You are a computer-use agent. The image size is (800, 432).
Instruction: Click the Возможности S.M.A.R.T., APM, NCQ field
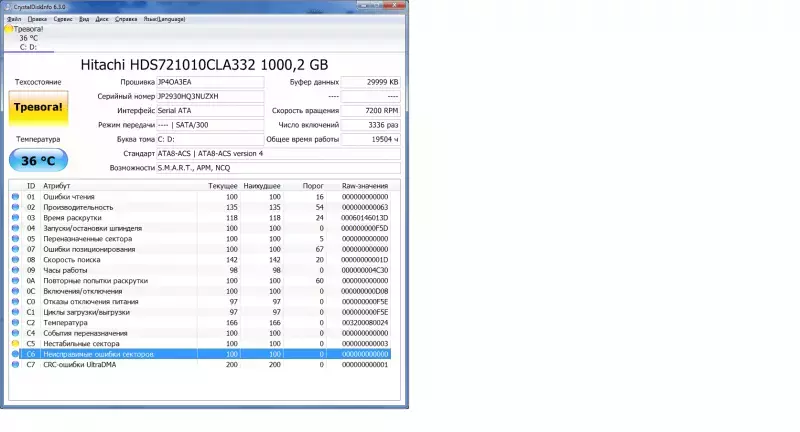[279, 168]
